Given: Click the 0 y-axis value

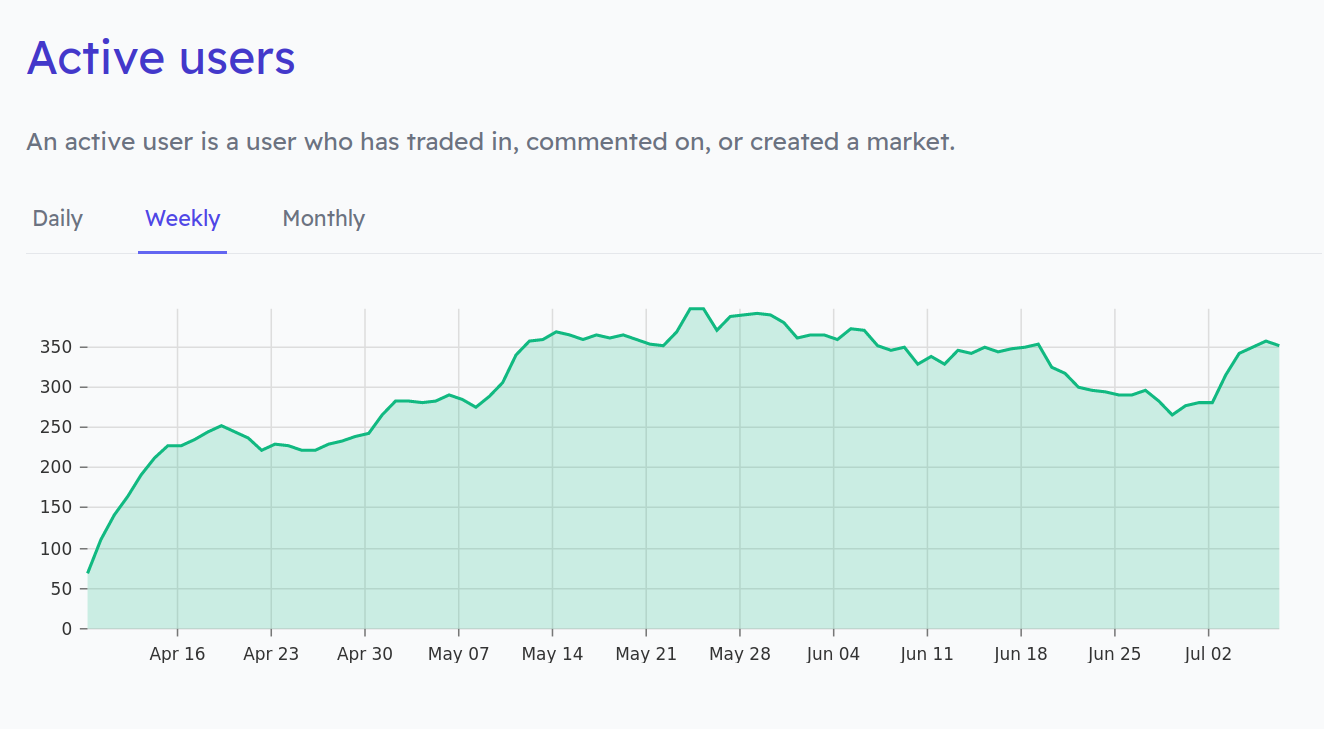Looking at the screenshot, I should tap(68, 629).
